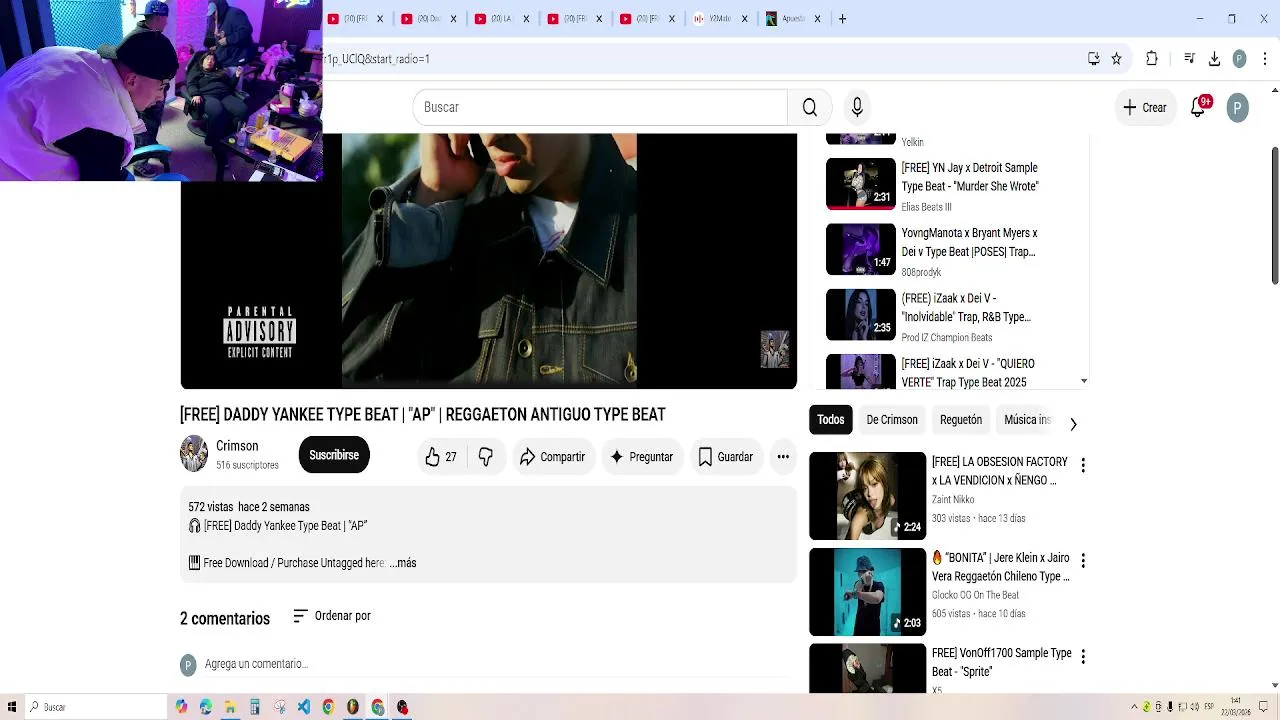1280x720 pixels.
Task: Open Chrome extensions puzzle icon
Action: tap(1152, 59)
